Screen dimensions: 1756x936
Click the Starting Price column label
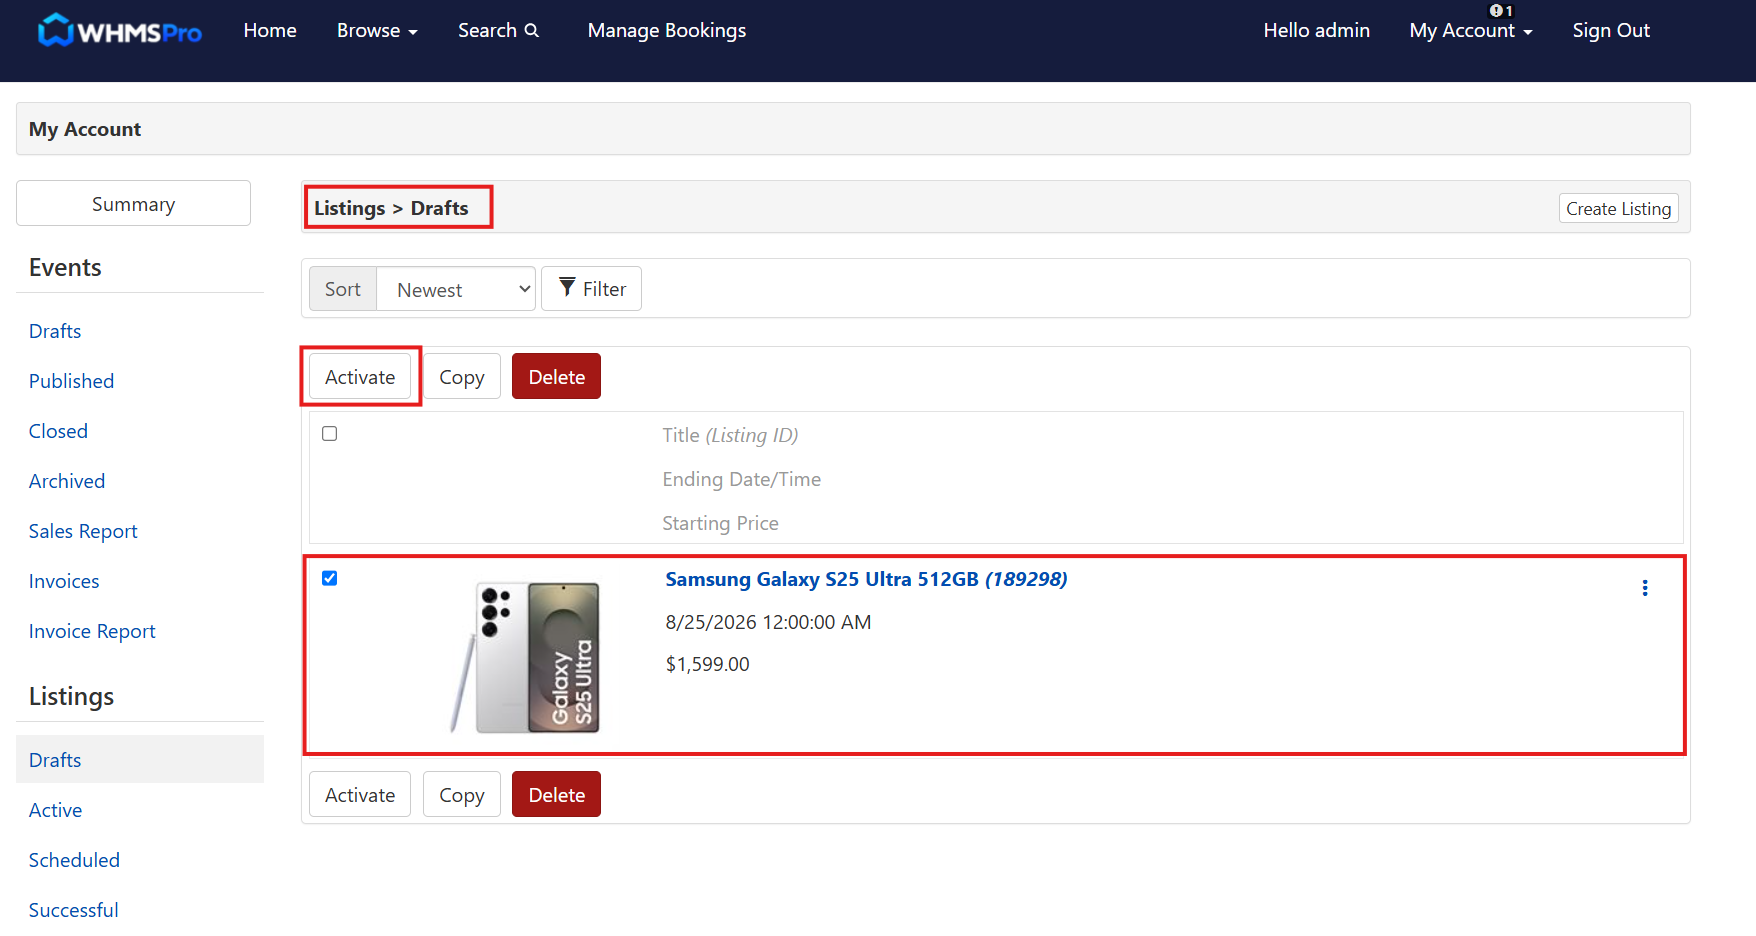point(720,523)
